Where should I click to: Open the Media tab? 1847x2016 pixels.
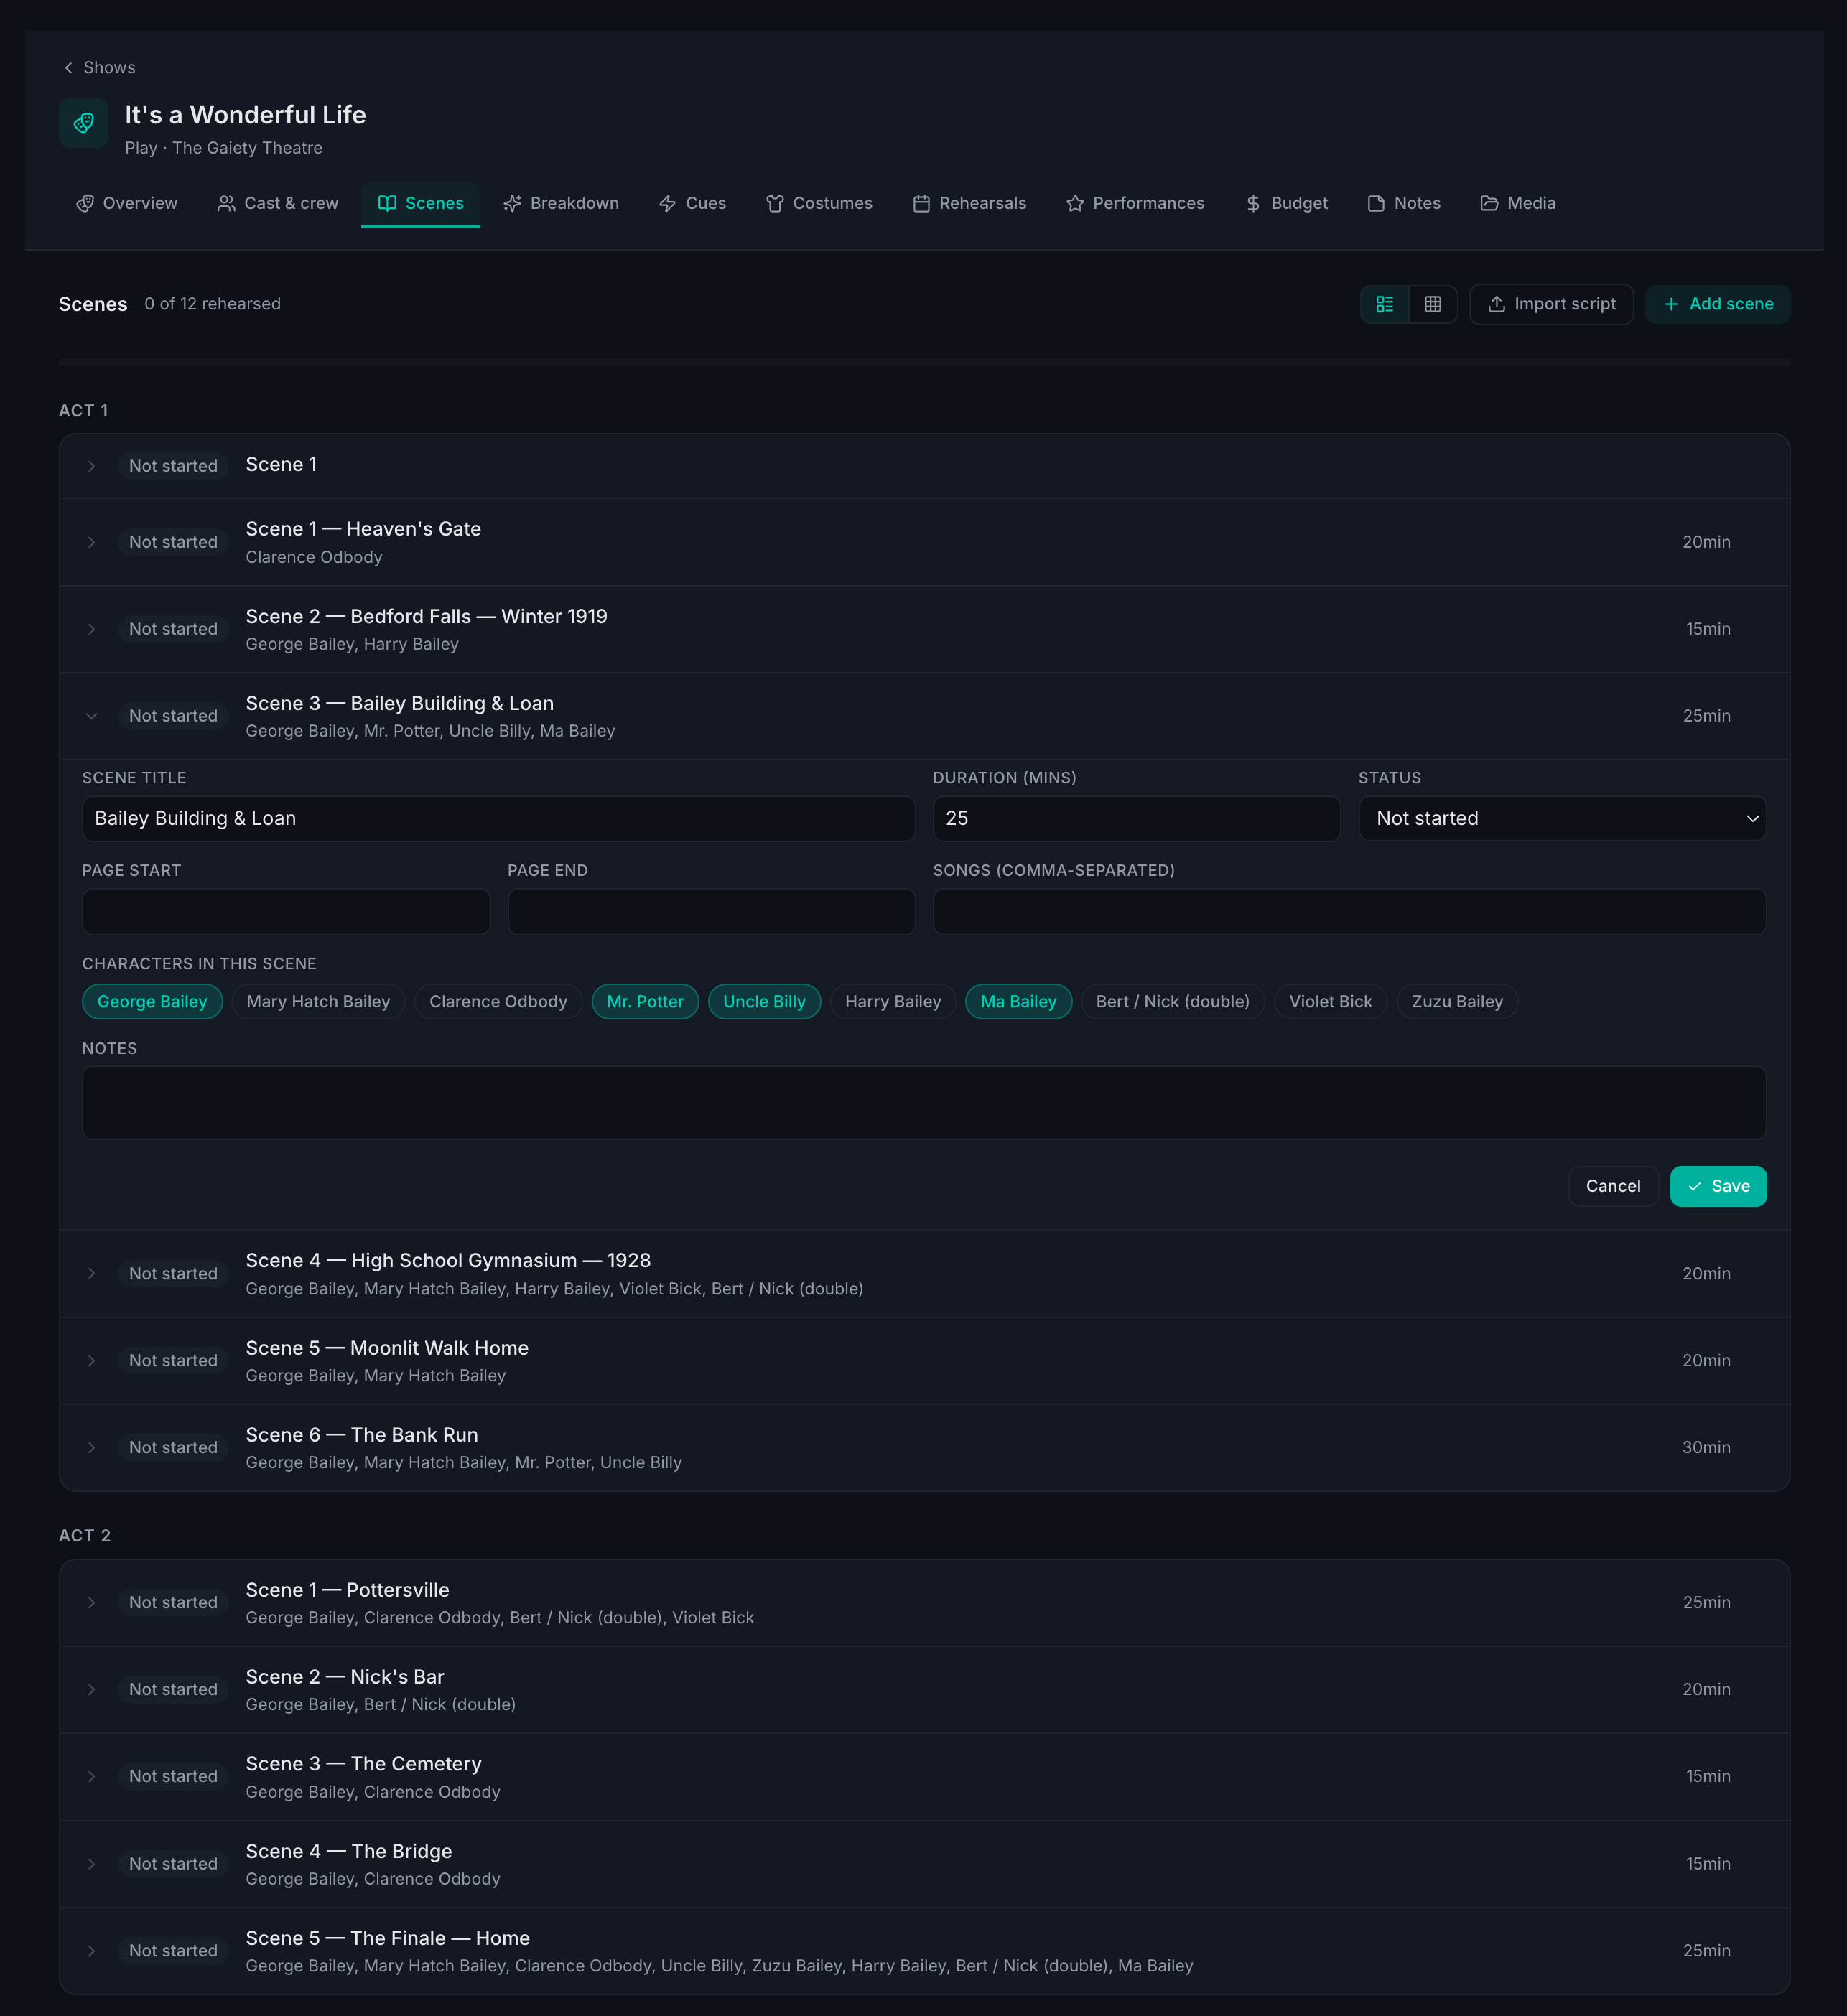pos(1518,203)
